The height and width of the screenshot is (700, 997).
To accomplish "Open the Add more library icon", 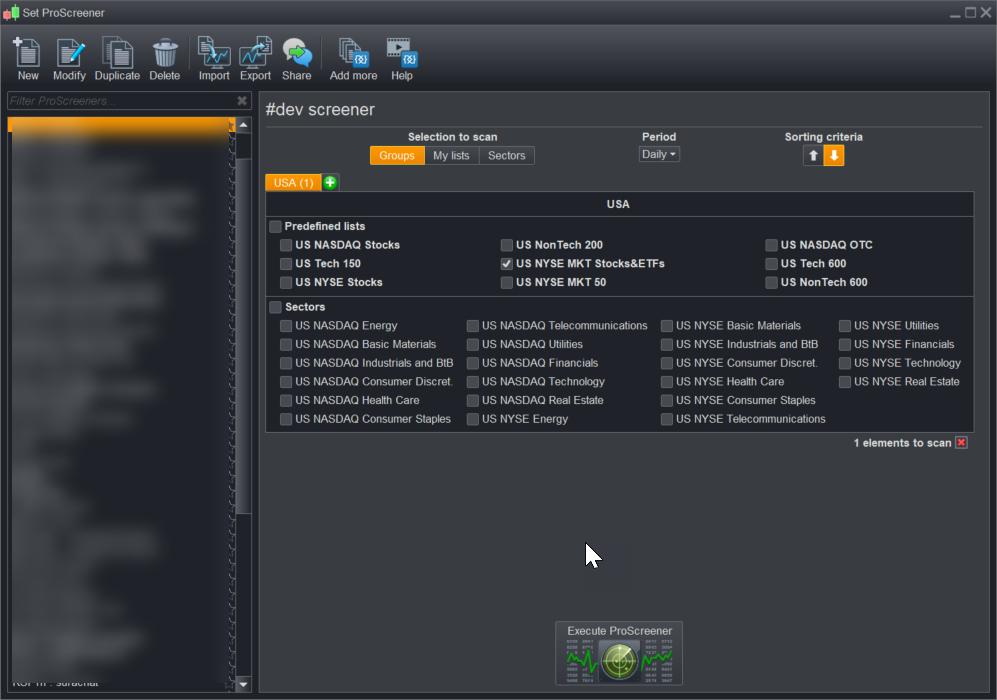I will (x=354, y=58).
